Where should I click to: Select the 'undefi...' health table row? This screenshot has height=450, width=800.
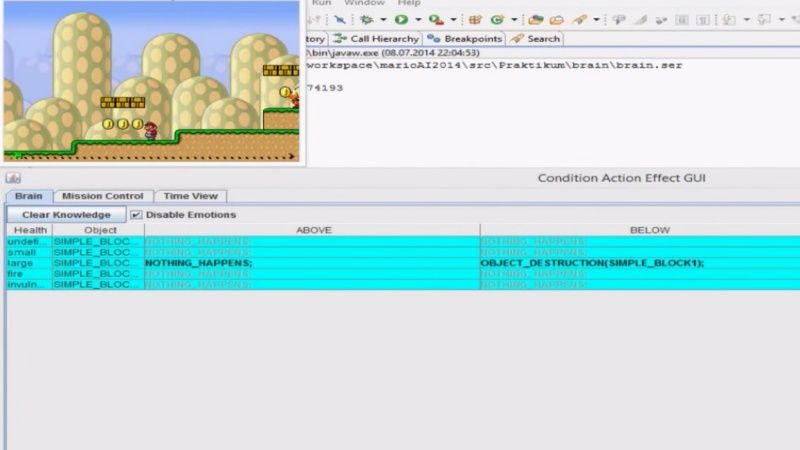tap(403, 241)
